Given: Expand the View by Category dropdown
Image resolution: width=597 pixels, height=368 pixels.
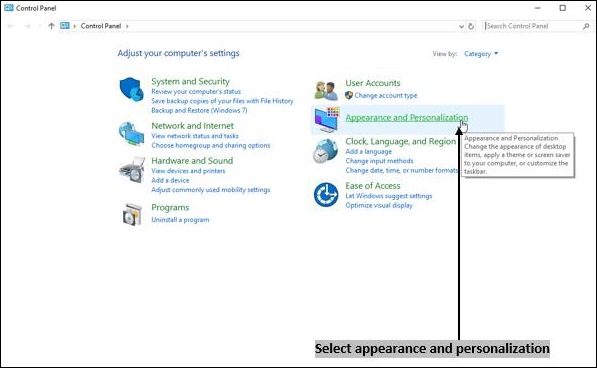Looking at the screenshot, I should (481, 54).
